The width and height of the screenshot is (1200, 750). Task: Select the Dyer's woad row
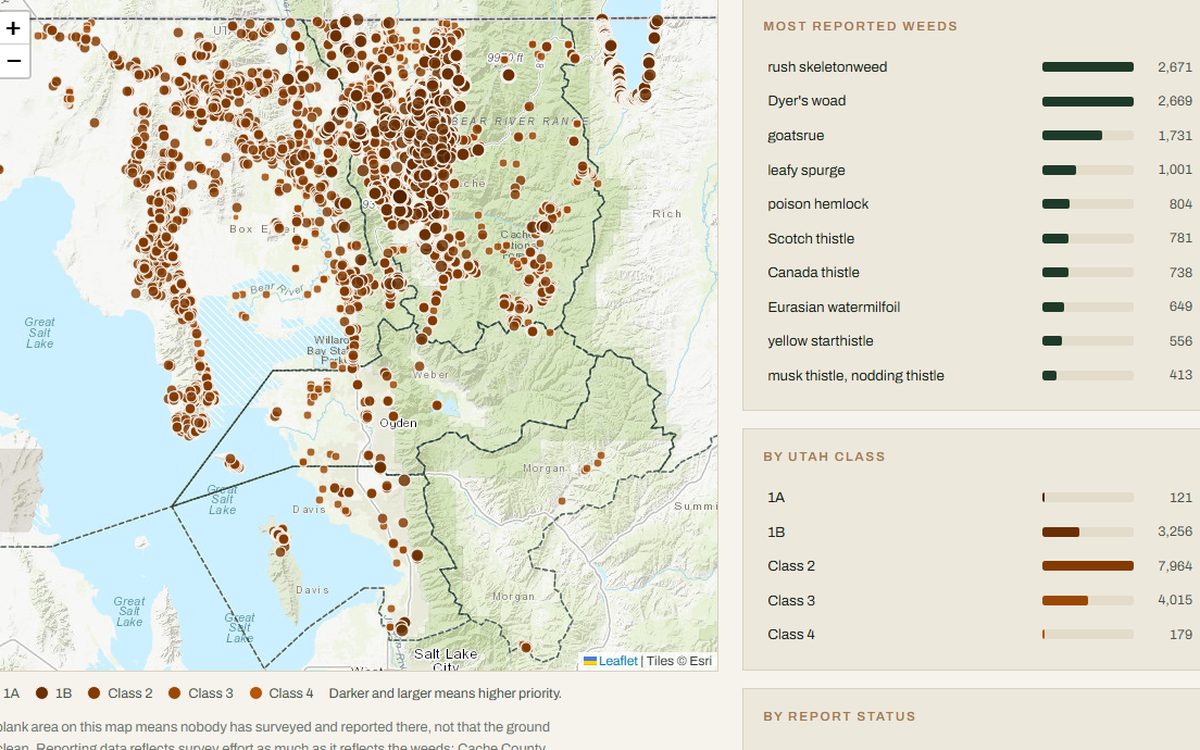[x=979, y=101]
